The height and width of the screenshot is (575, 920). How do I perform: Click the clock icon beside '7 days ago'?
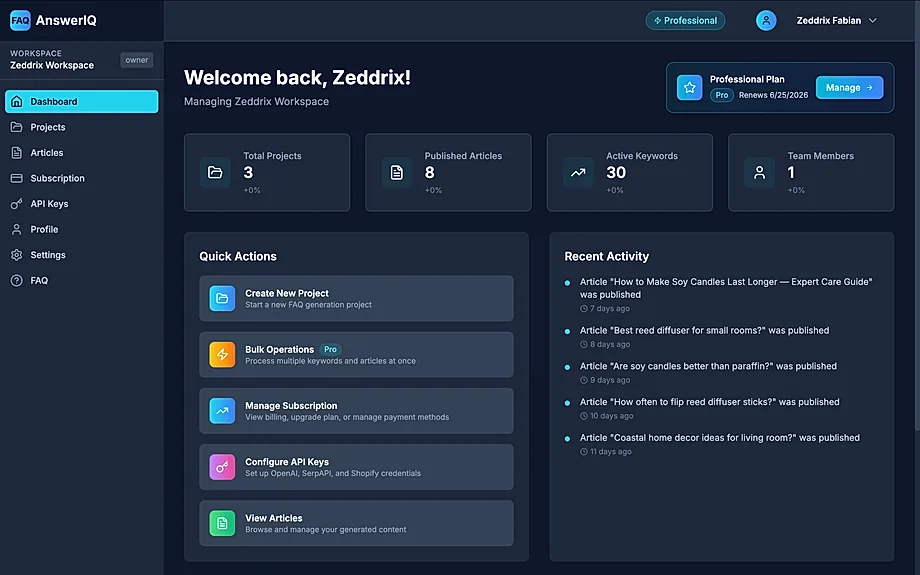[x=584, y=309]
